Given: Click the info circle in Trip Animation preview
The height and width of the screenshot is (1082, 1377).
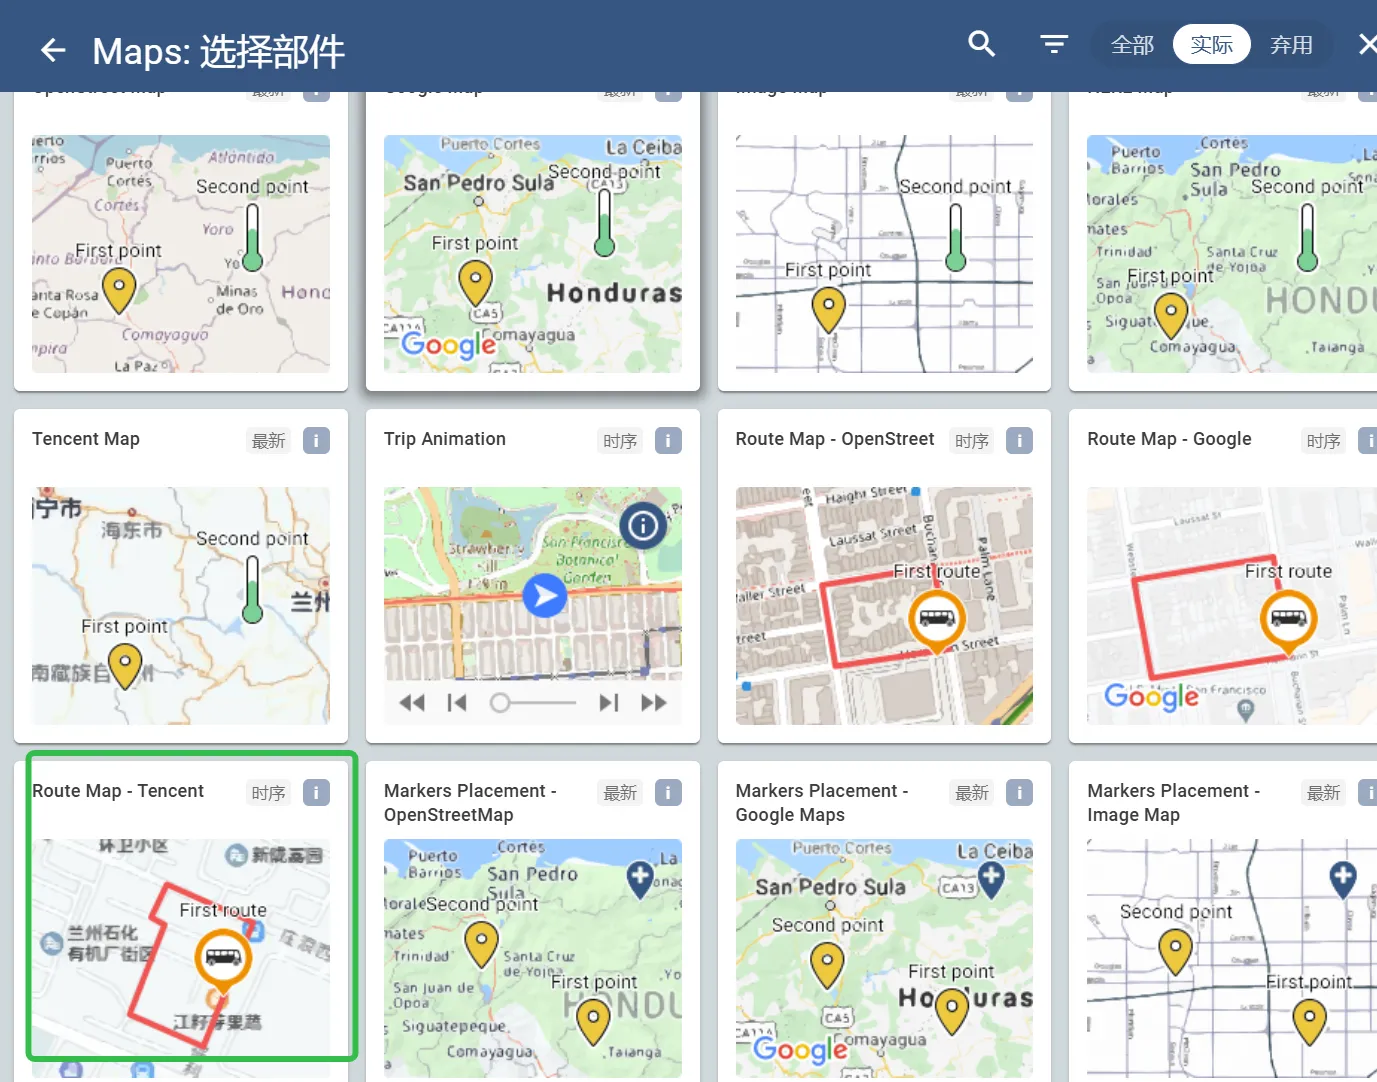Looking at the screenshot, I should (643, 525).
